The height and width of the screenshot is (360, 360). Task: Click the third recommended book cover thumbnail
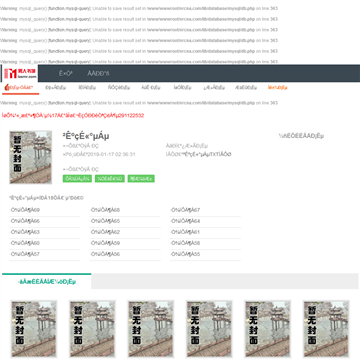point(151,329)
